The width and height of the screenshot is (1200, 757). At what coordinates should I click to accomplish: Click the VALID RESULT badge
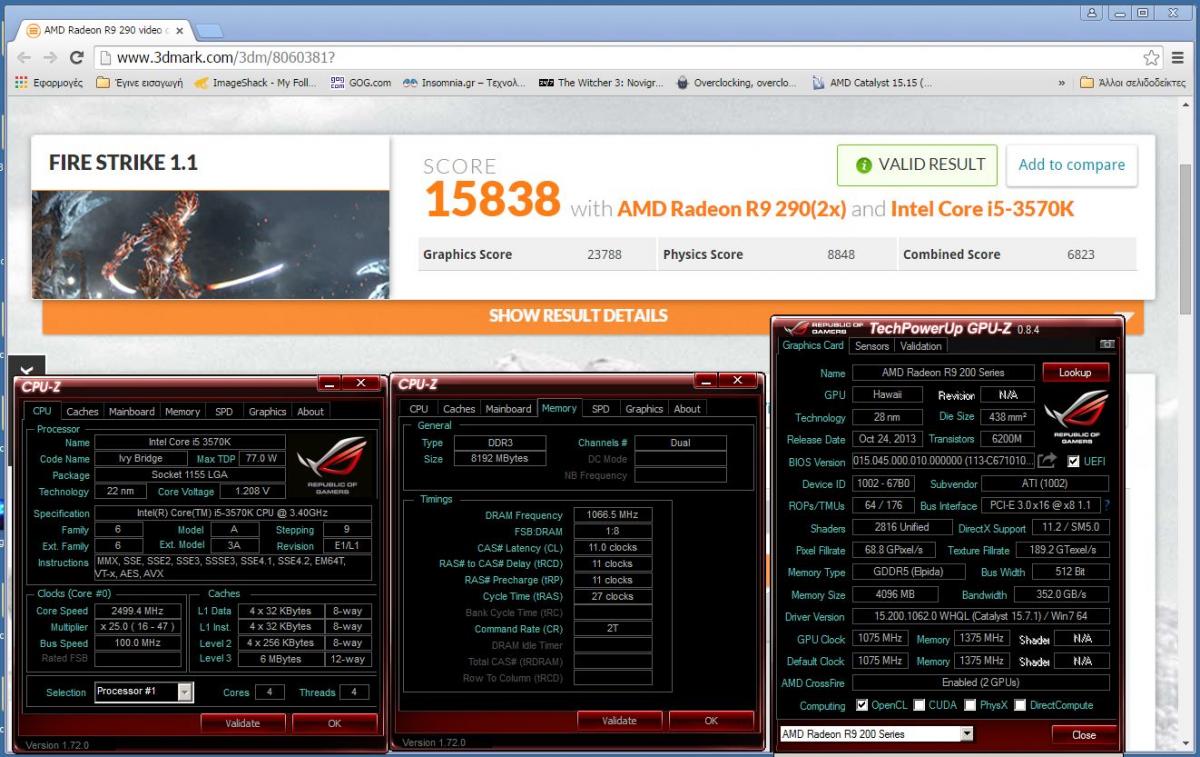pos(917,165)
